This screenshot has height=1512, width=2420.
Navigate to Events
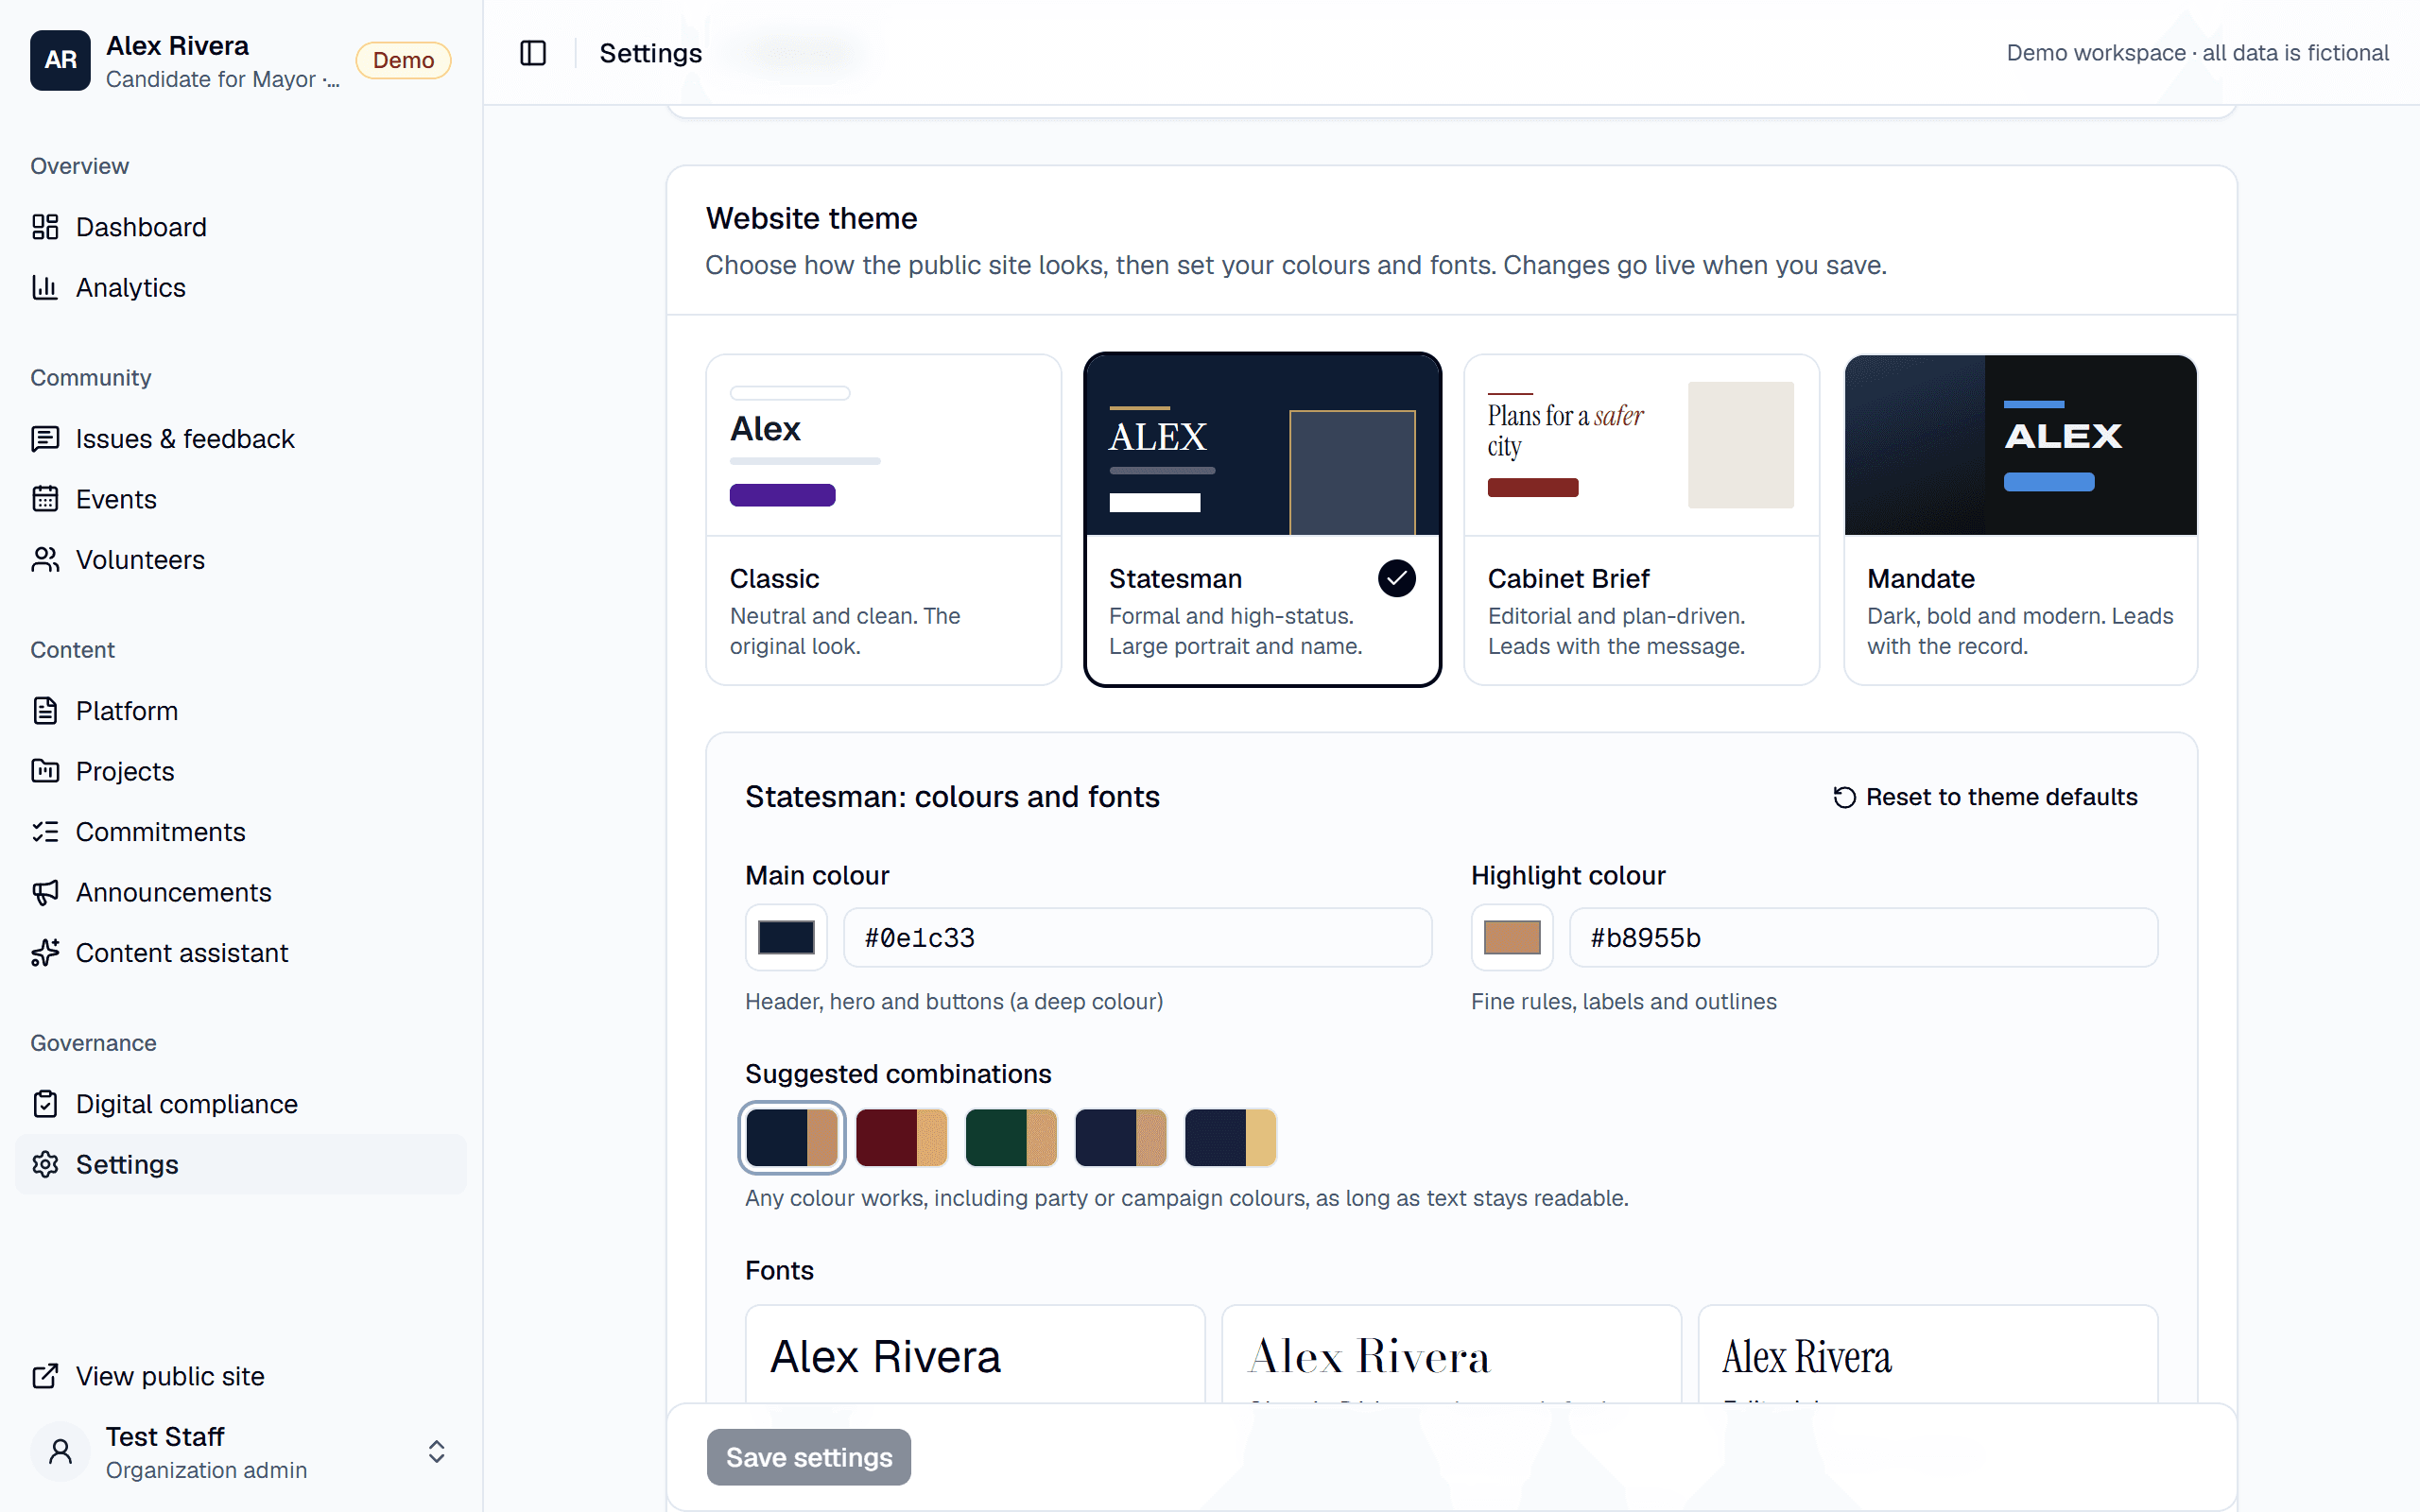pos(240,499)
